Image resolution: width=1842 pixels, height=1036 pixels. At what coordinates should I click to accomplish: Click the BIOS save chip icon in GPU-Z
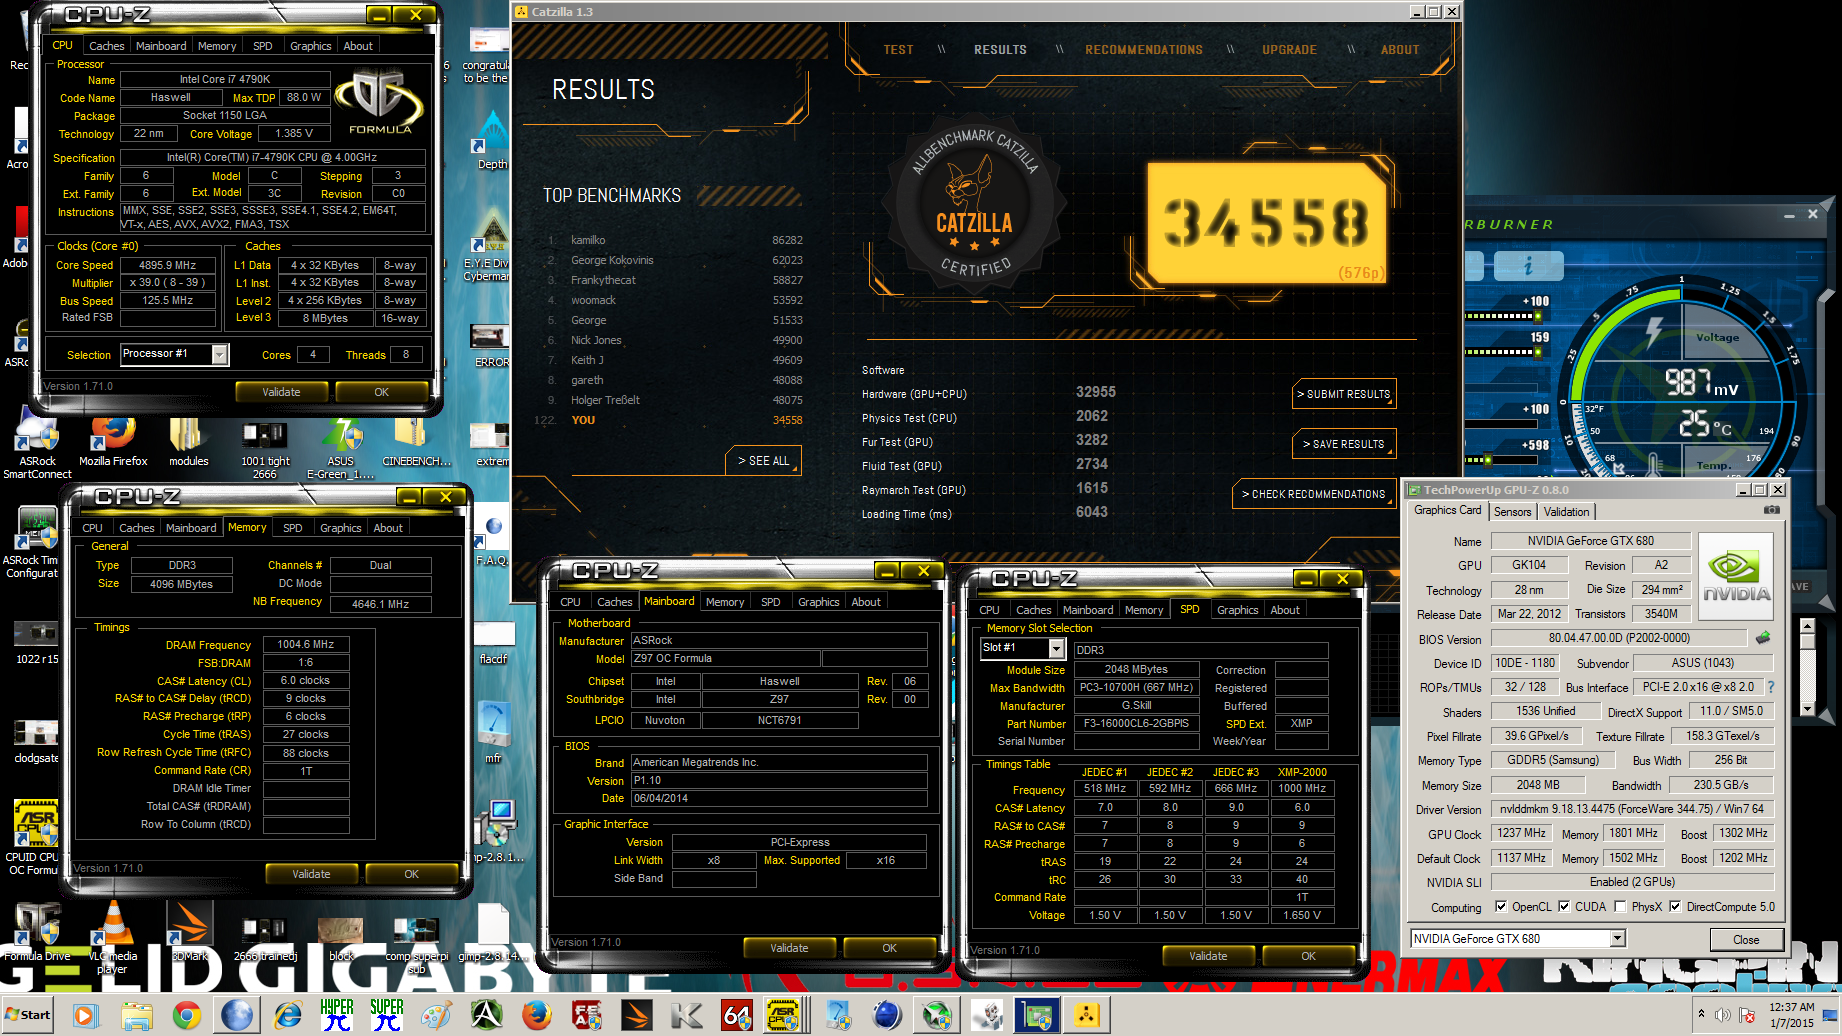1763,637
